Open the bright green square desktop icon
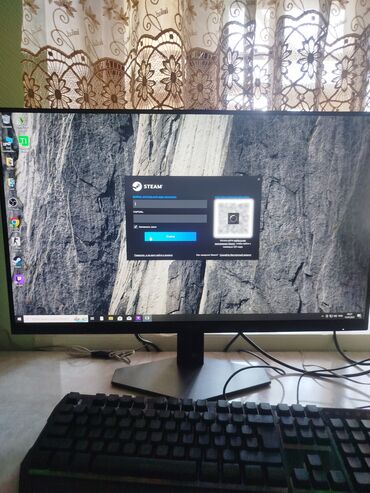 24,141
